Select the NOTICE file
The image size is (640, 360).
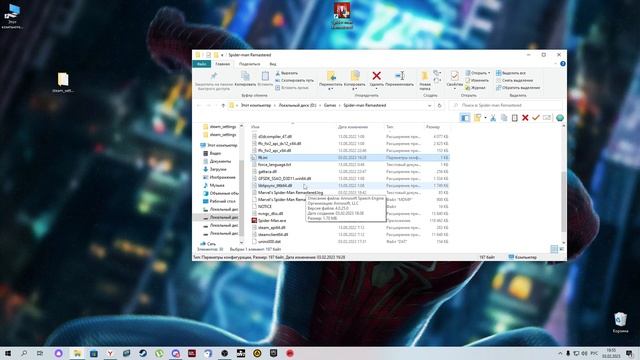tap(265, 207)
